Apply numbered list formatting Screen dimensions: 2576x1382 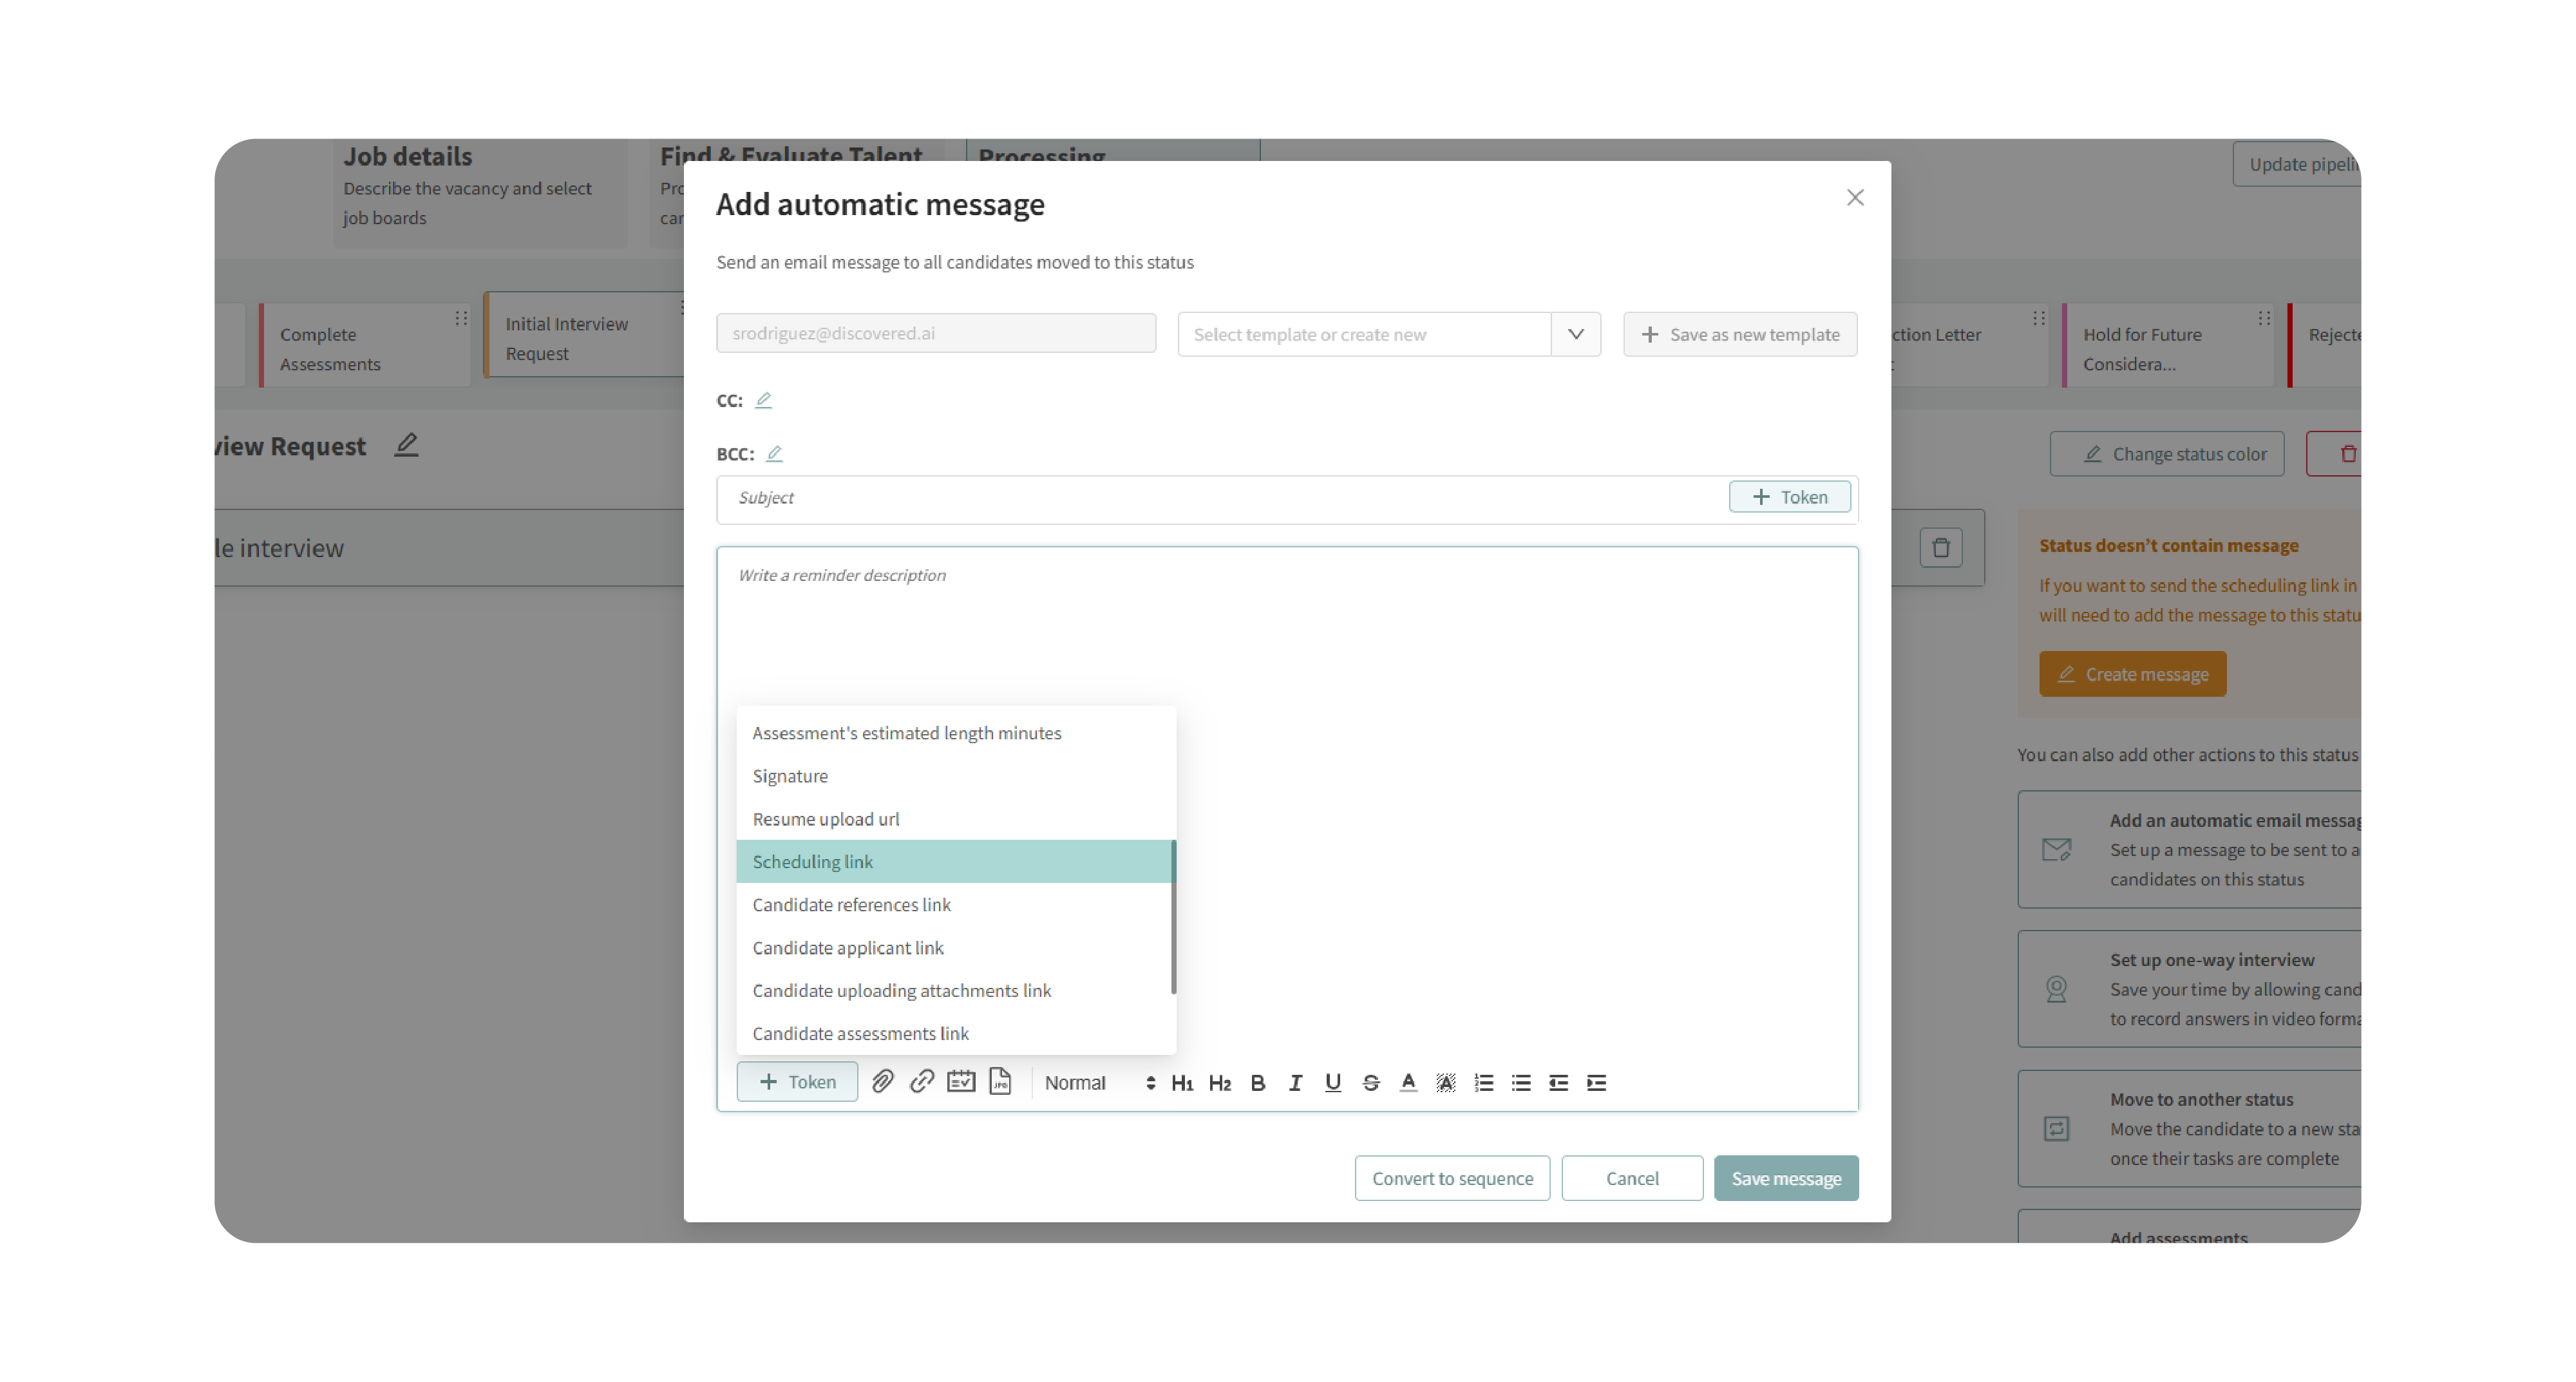(1483, 1082)
